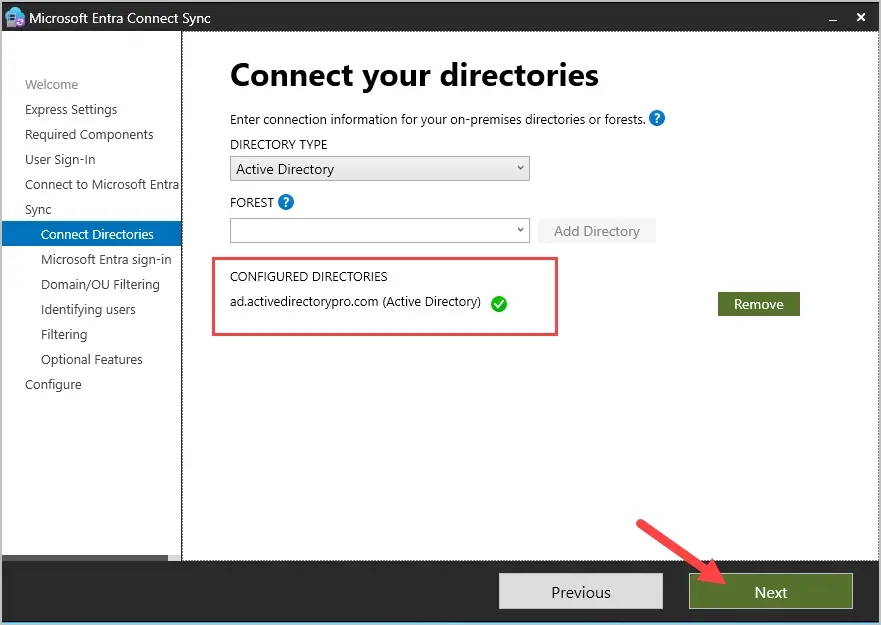Go back with the Previous button
The image size is (881, 625).
pyautogui.click(x=580, y=591)
